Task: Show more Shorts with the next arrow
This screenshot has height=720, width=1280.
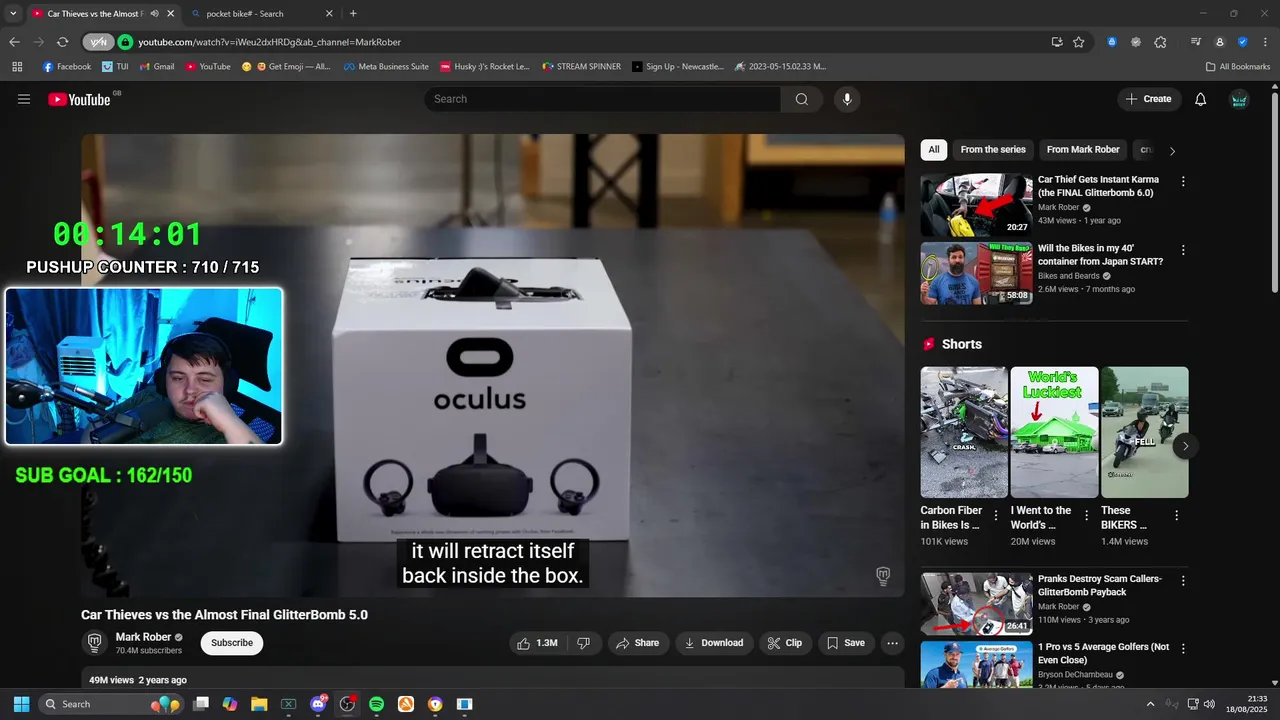Action: point(1185,446)
